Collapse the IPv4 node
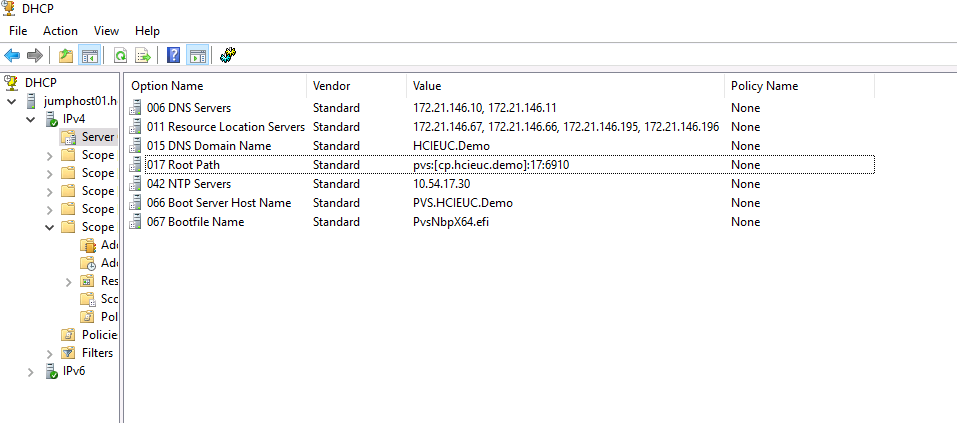The height and width of the screenshot is (423, 957). (x=32, y=119)
